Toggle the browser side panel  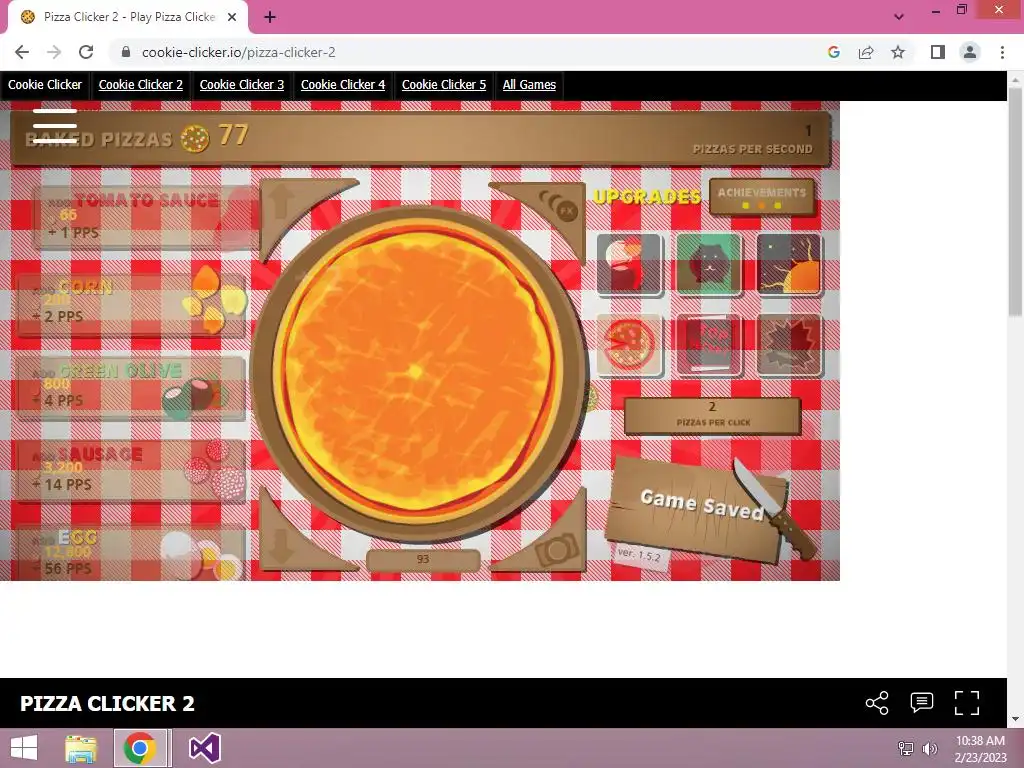pyautogui.click(x=938, y=52)
